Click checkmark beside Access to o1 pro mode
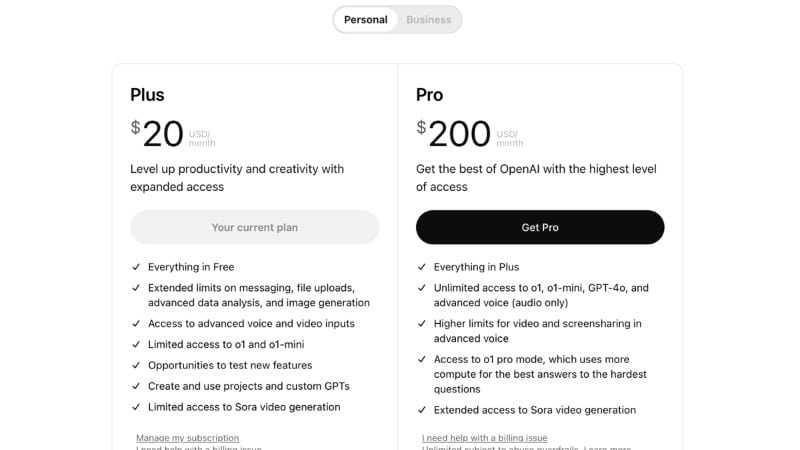This screenshot has height=450, width=800. click(x=422, y=360)
